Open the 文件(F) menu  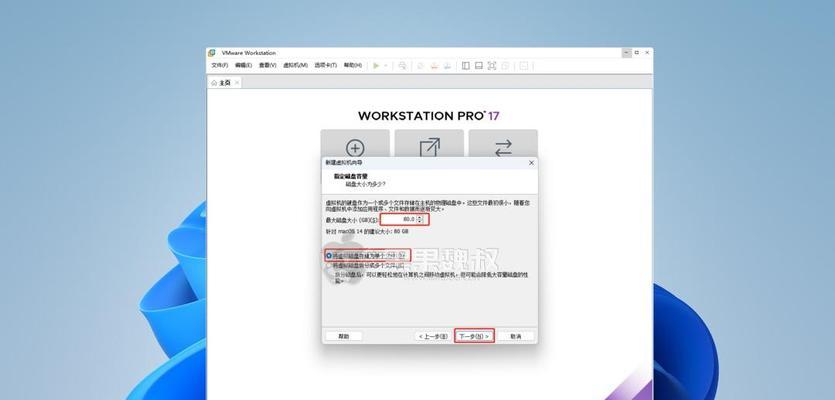point(219,66)
